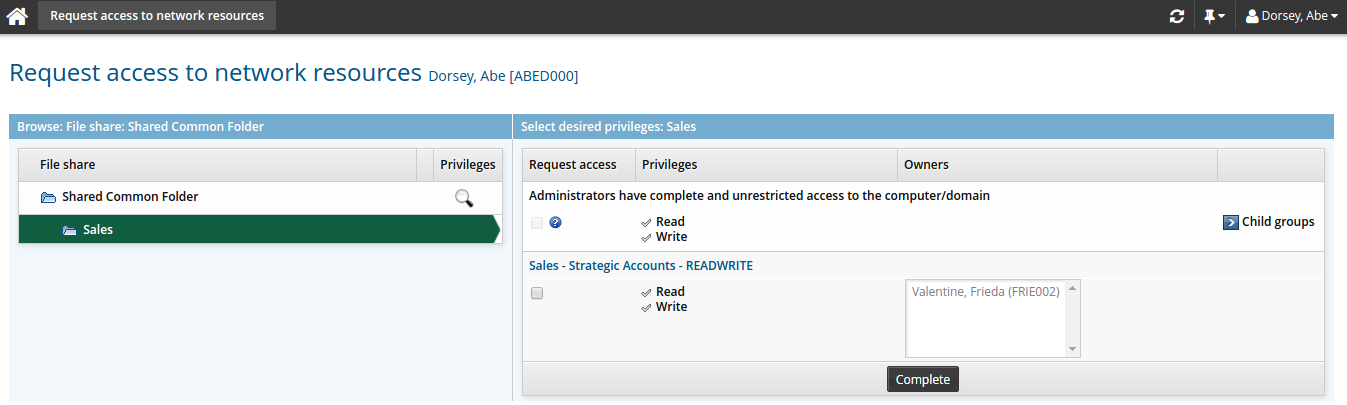Click the disabled Administrators request access checkbox
The height and width of the screenshot is (405, 1347).
tap(537, 223)
